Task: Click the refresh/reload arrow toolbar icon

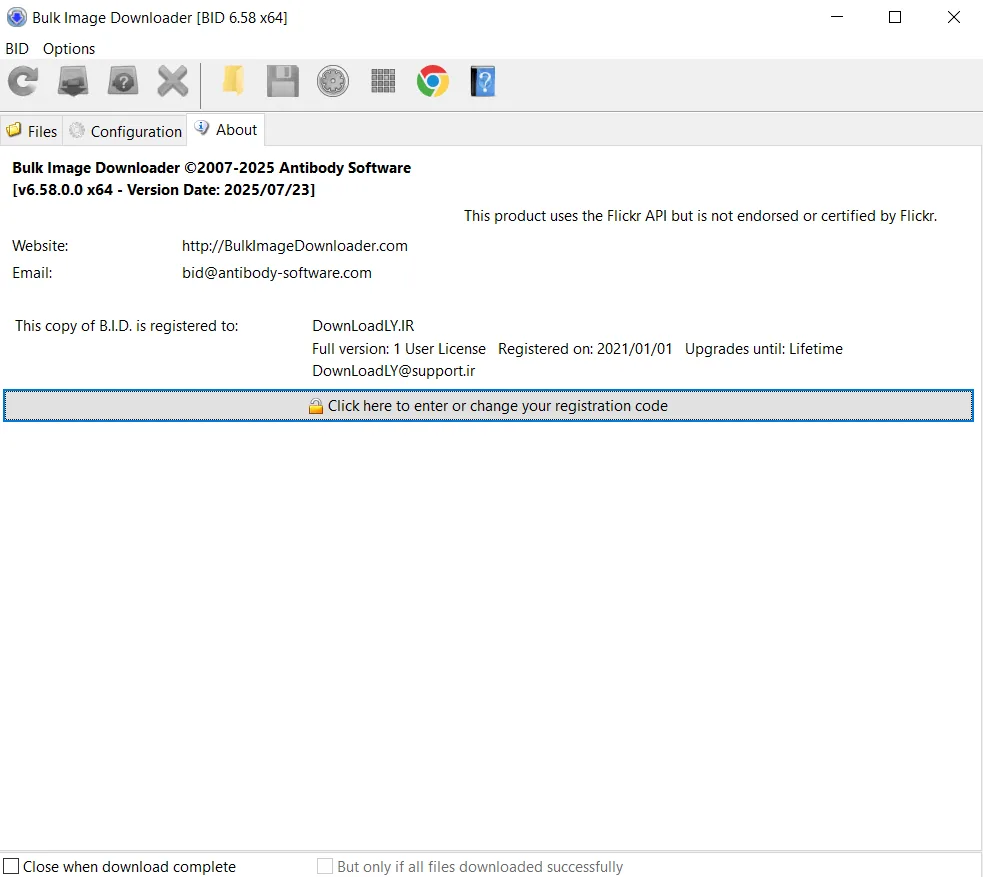Action: click(23, 81)
